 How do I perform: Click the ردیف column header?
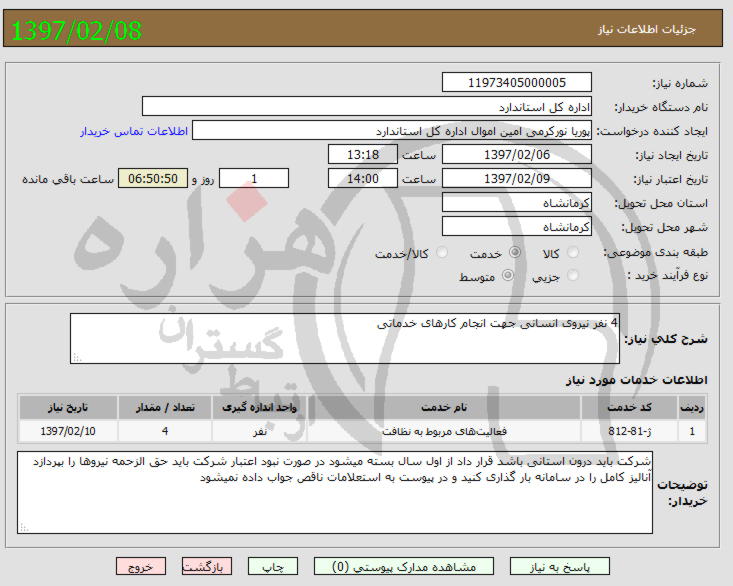692,407
